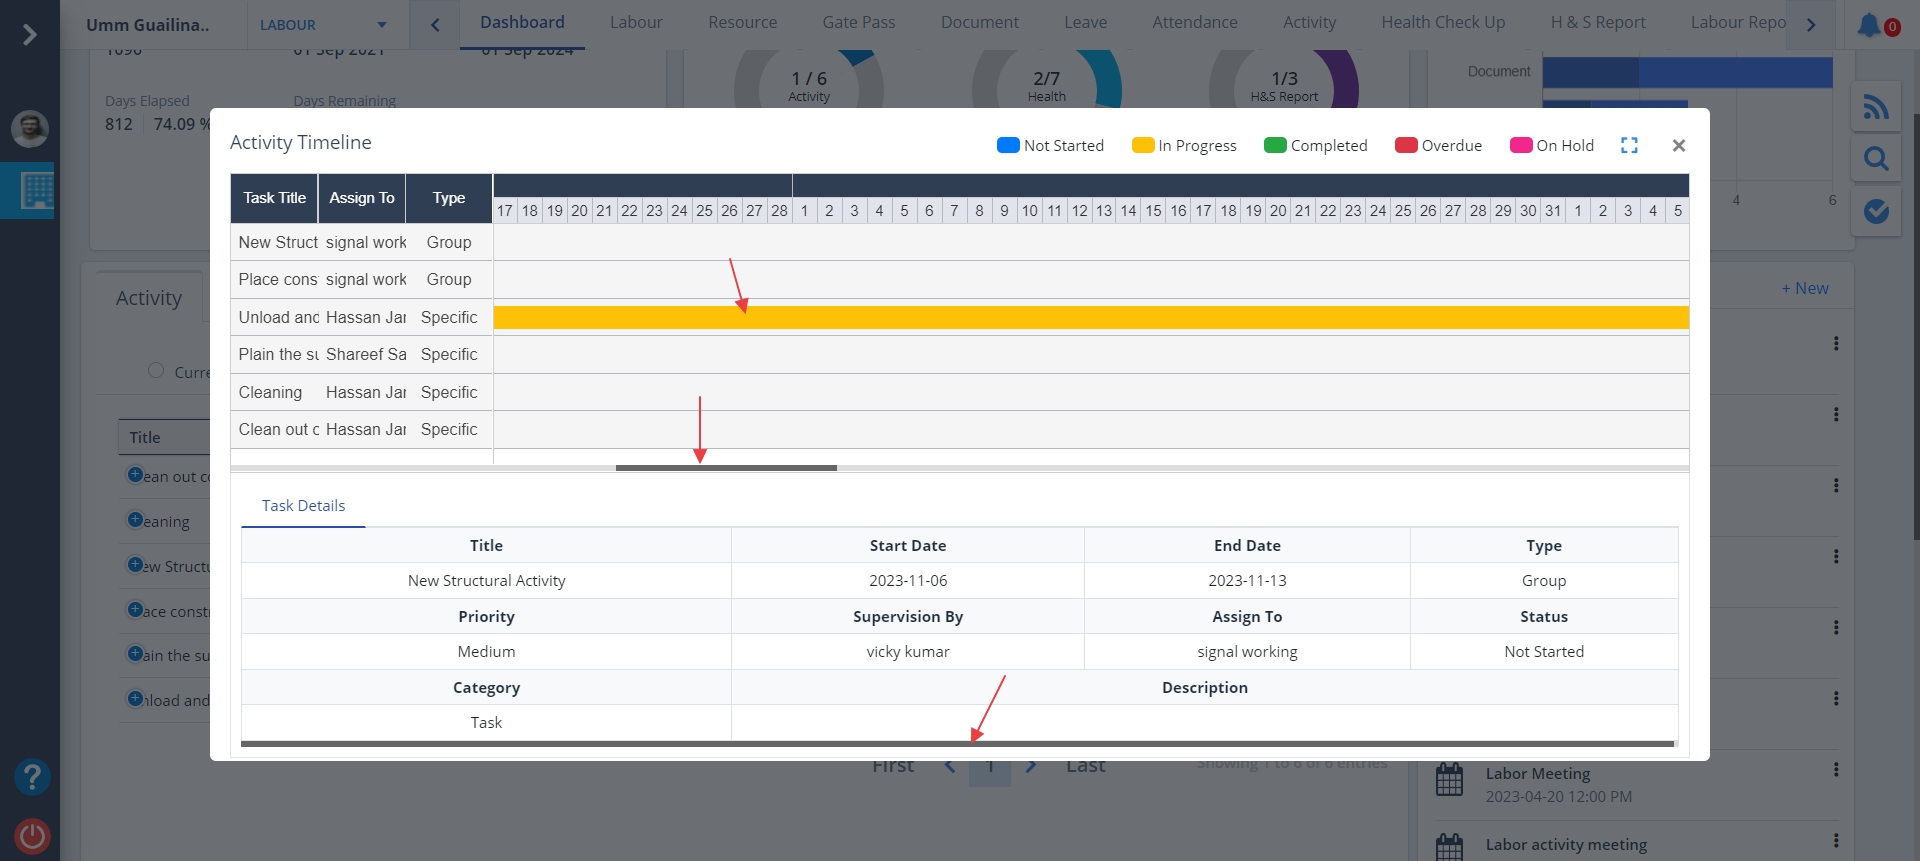Open the RSS feed icon
The height and width of the screenshot is (861, 1920).
1876,107
